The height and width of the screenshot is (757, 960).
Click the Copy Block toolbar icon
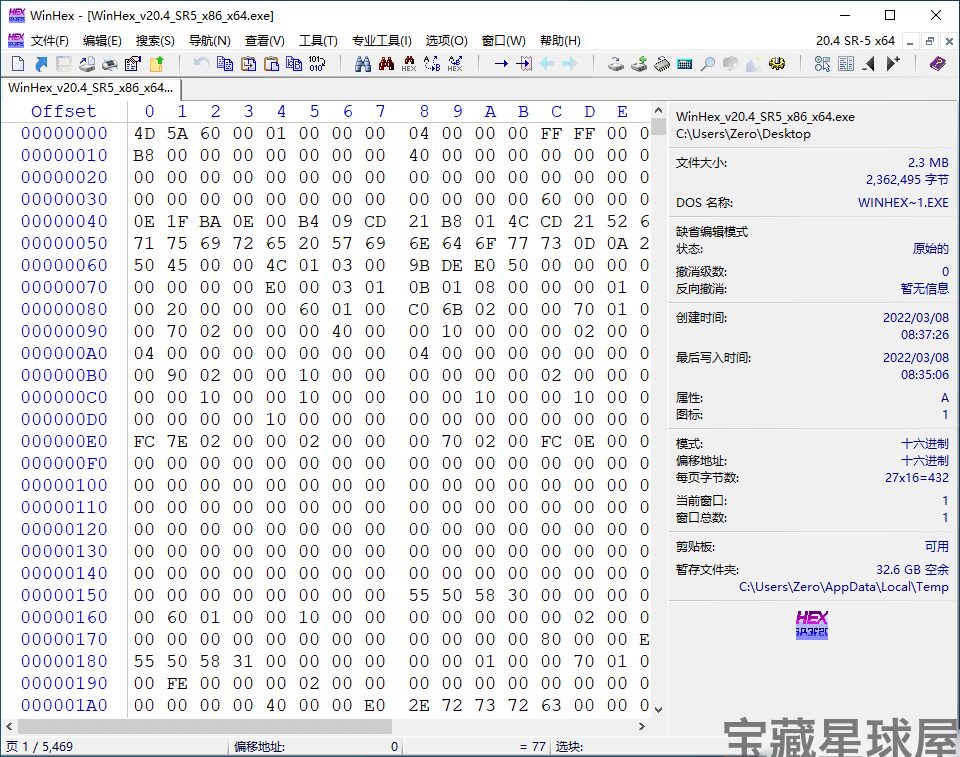coord(225,64)
